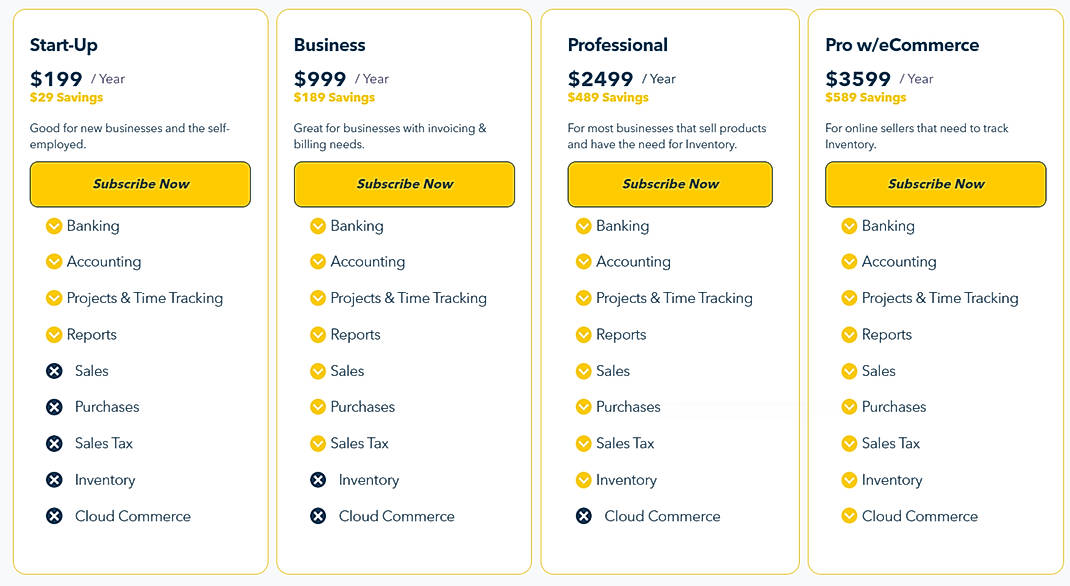Click Professional Cloud Commerce X icon
The height and width of the screenshot is (586, 1070).
point(584,516)
